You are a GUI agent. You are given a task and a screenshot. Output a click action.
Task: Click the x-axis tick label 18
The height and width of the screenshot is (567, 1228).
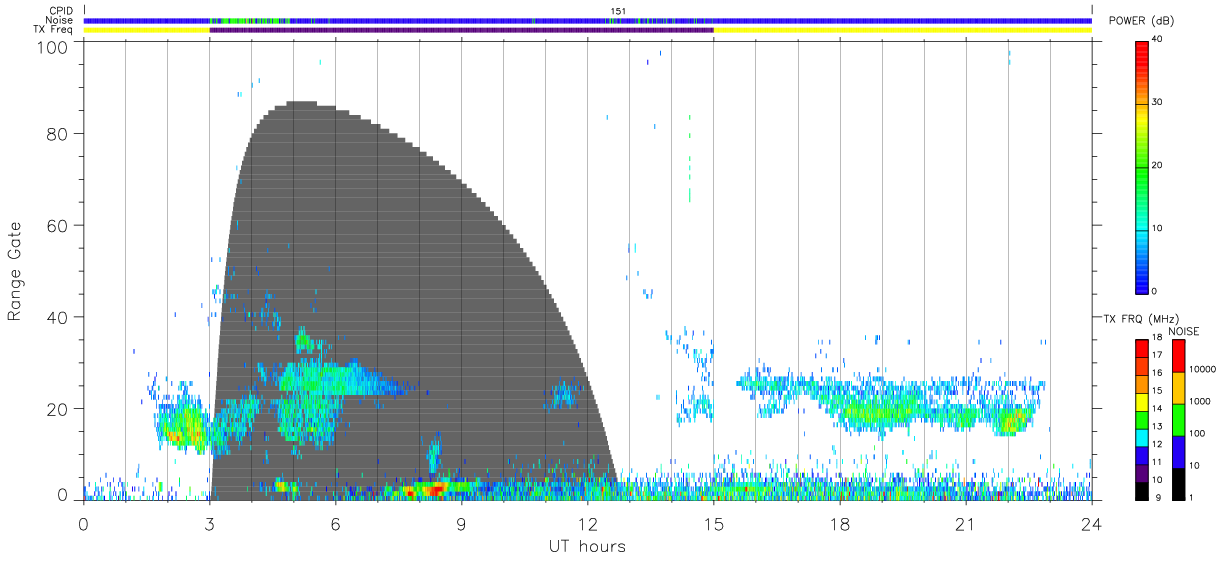(839, 524)
